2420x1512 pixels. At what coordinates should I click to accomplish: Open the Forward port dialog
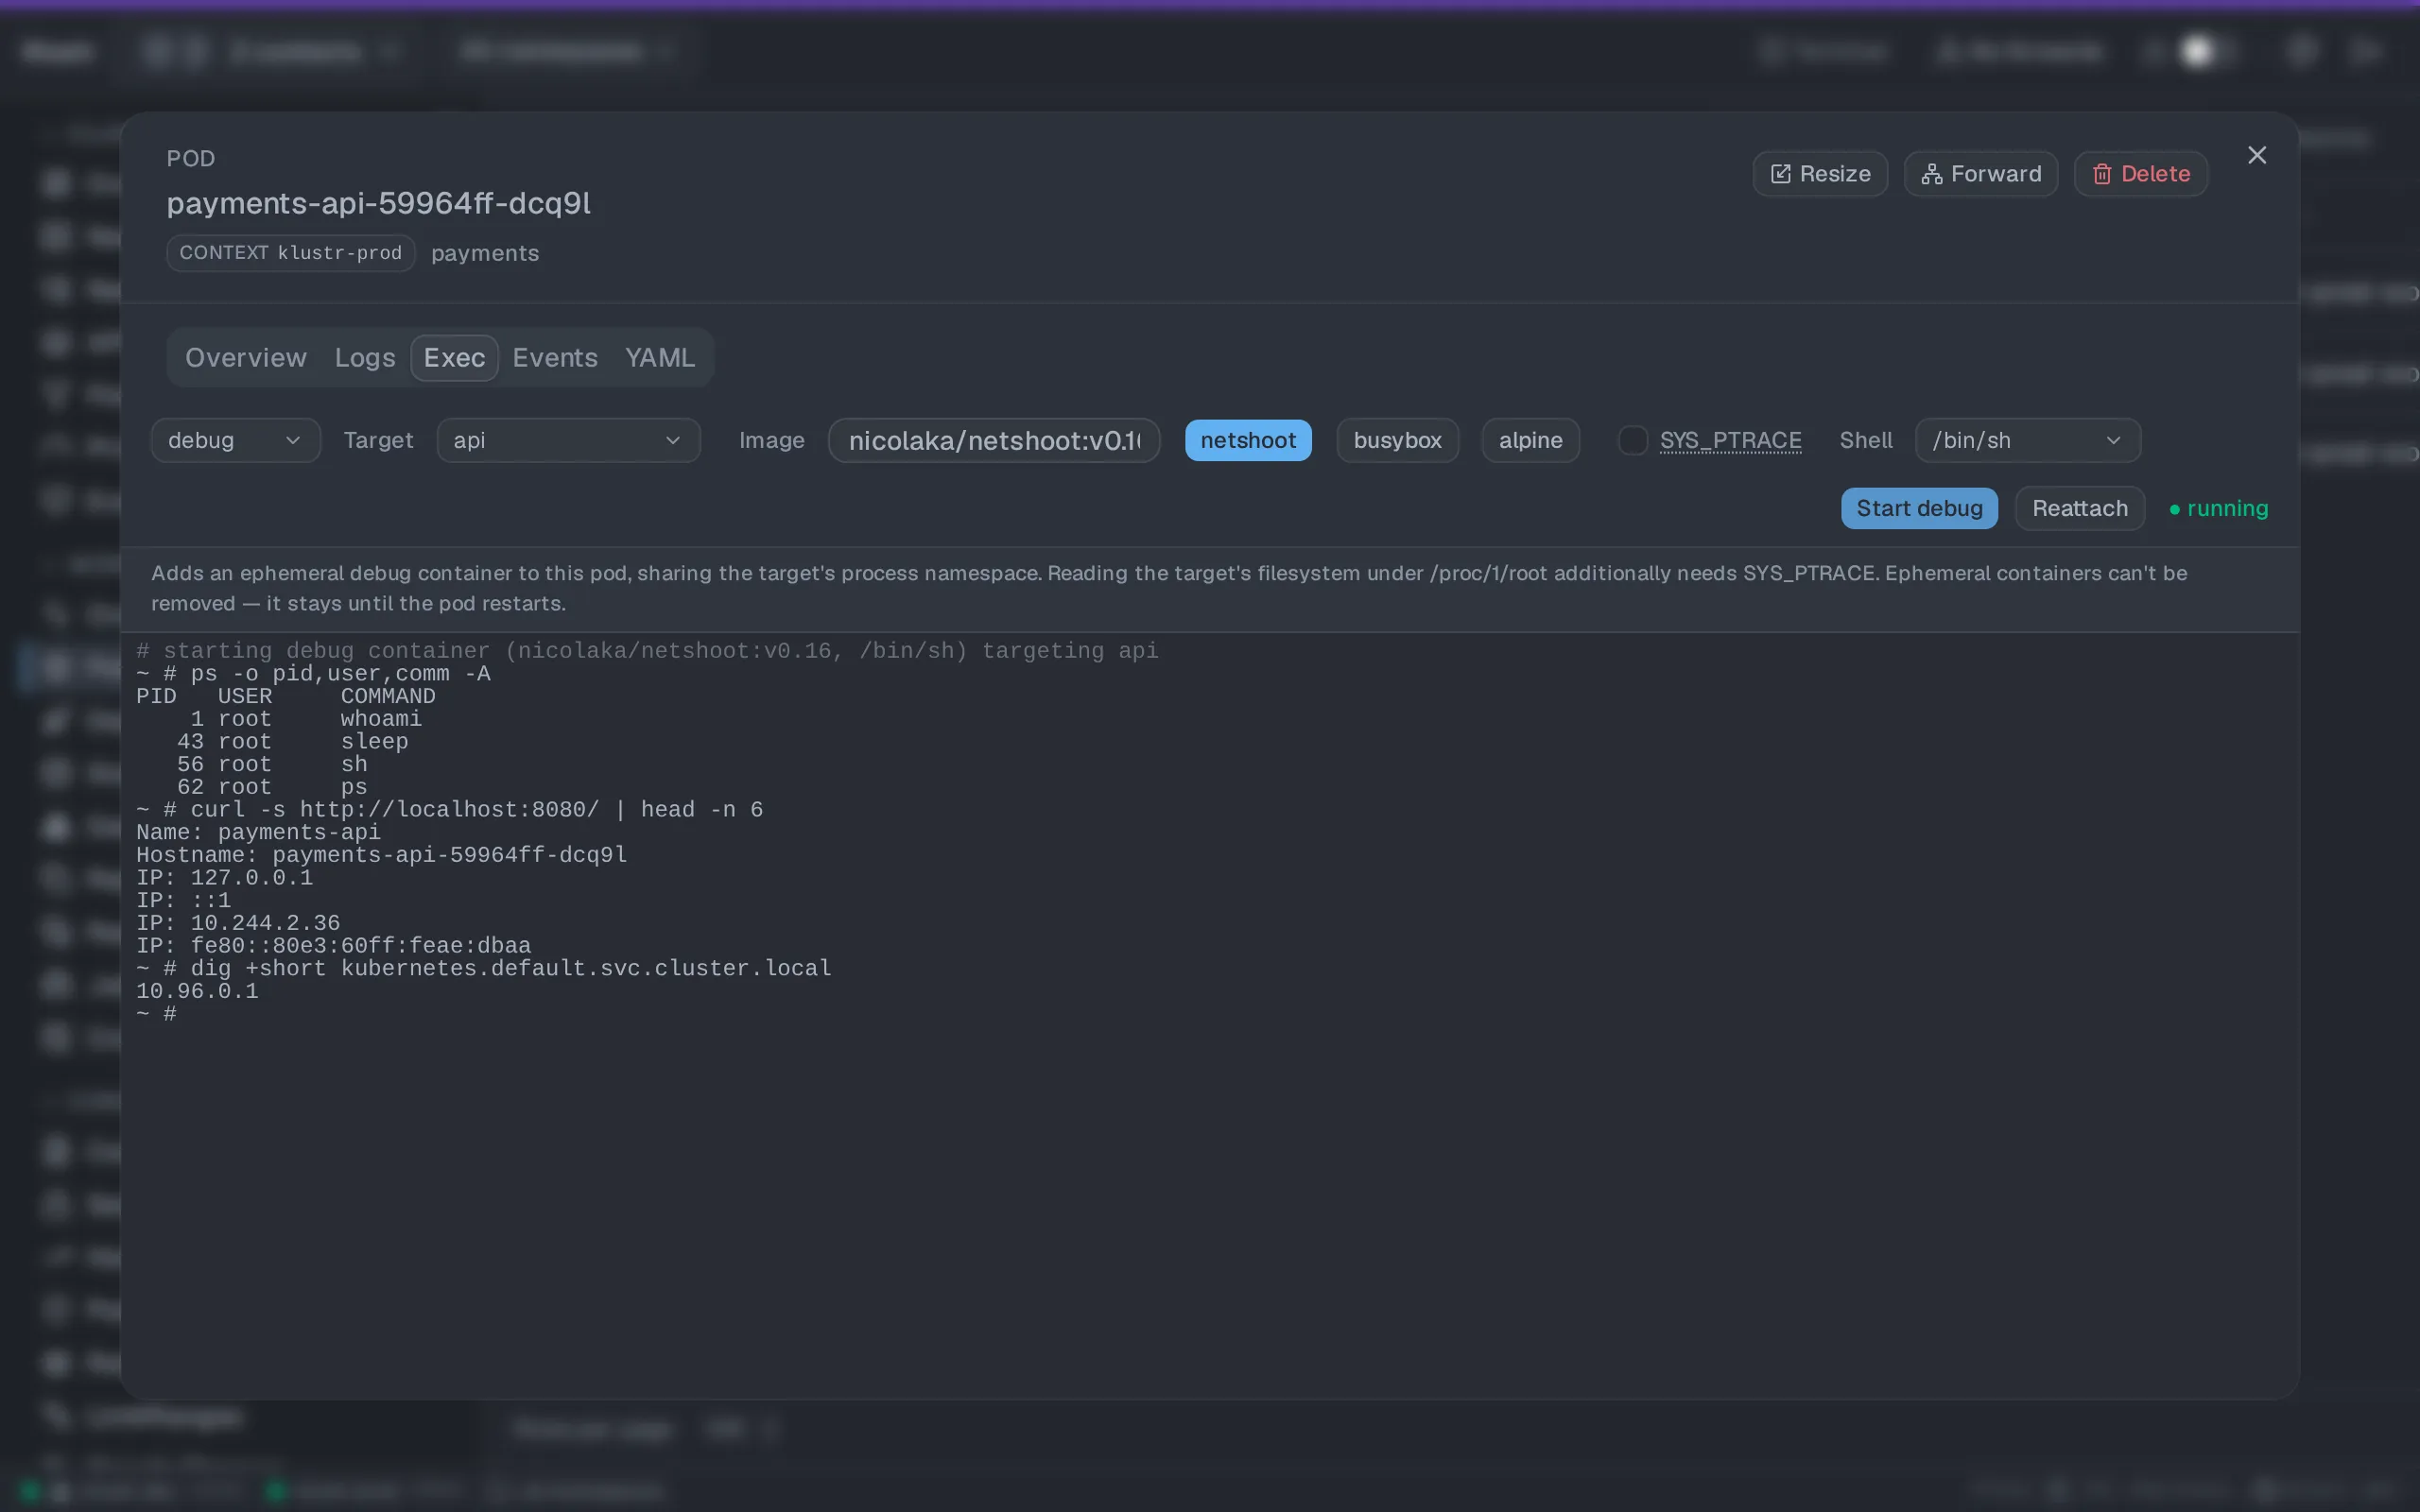coord(1980,174)
